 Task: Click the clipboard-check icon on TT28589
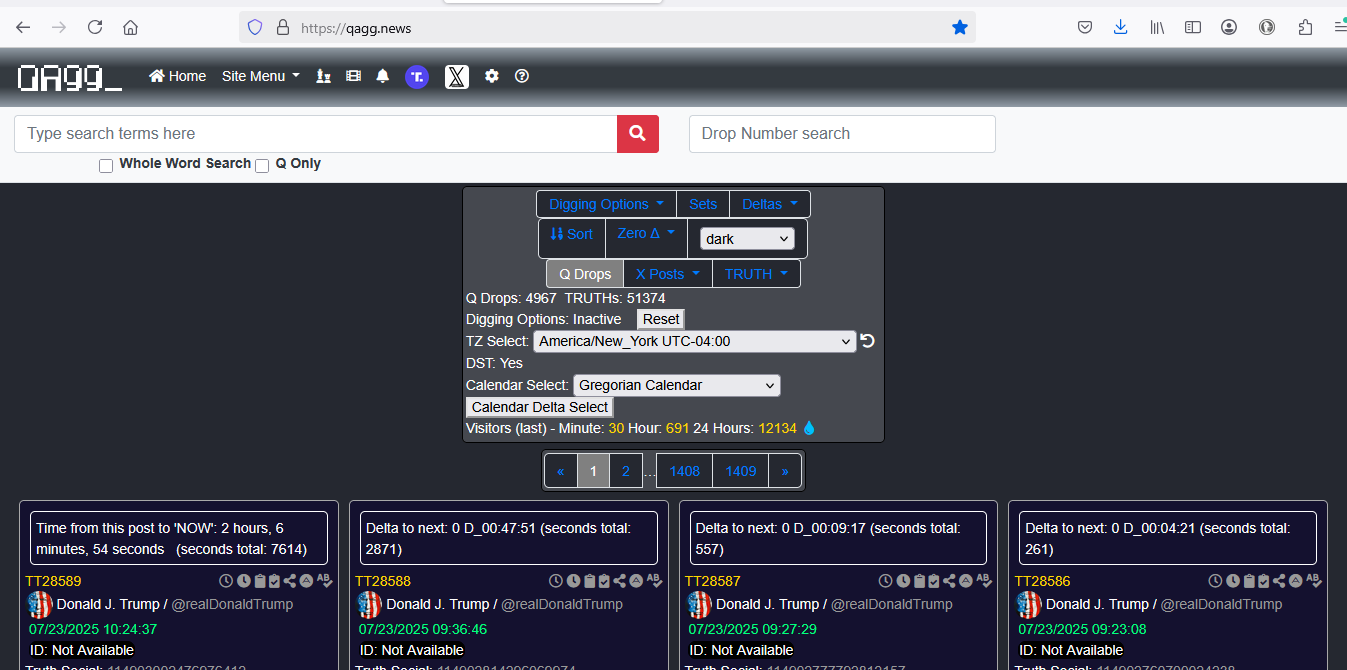coord(274,581)
